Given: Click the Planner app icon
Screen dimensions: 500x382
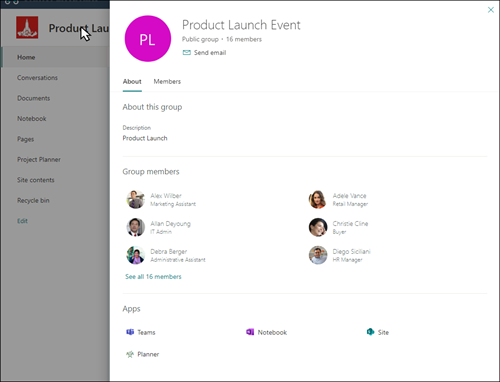Looking at the screenshot, I should (130, 354).
